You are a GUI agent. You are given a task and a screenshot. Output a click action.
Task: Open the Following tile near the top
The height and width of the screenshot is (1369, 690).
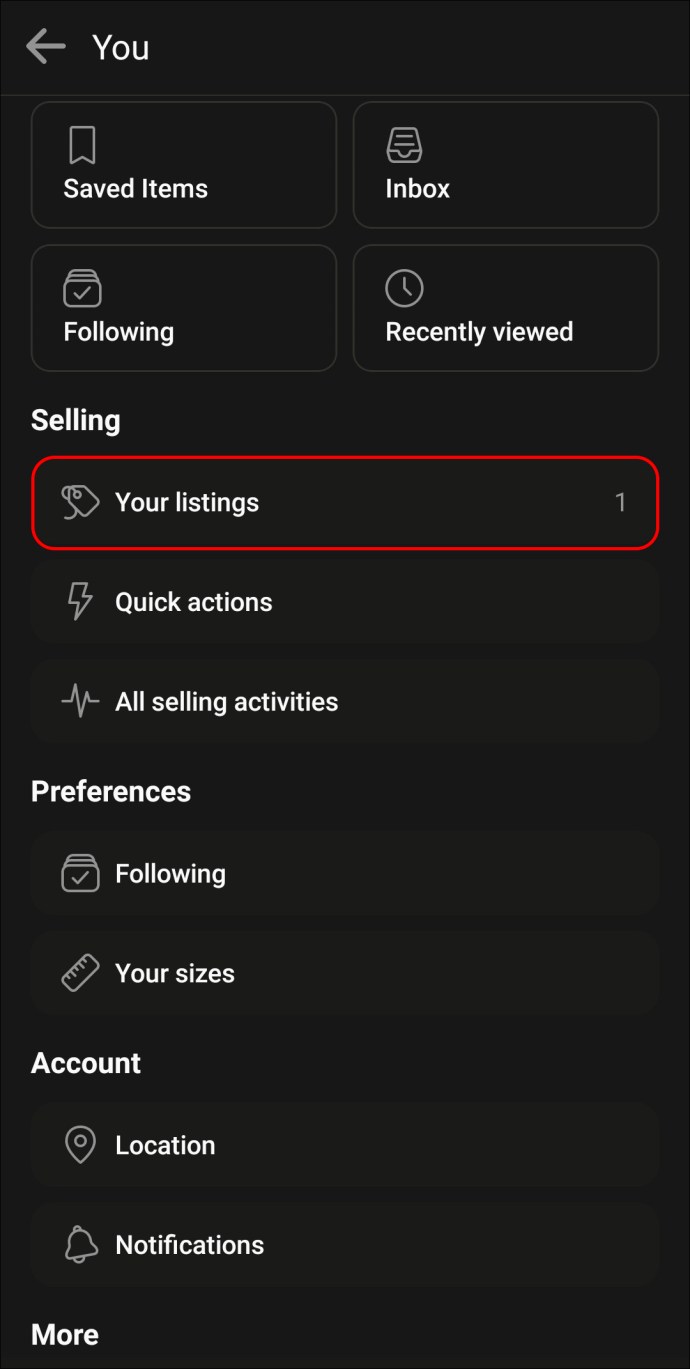tap(184, 308)
